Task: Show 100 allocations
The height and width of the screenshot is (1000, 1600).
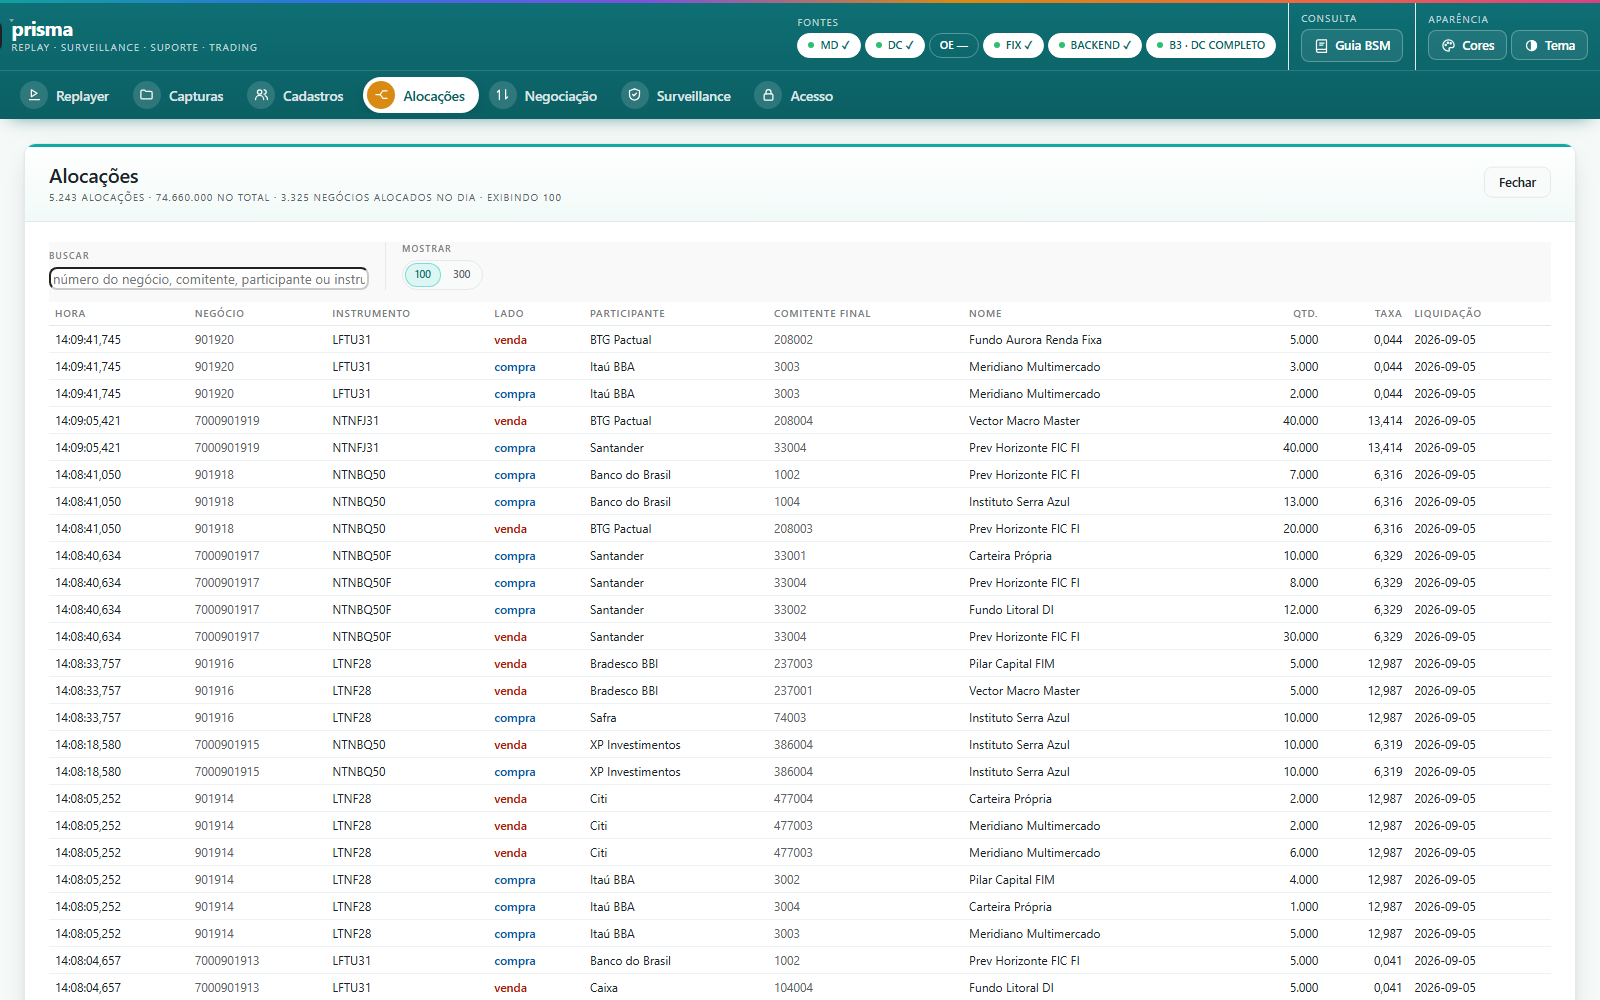Action: click(x=423, y=274)
